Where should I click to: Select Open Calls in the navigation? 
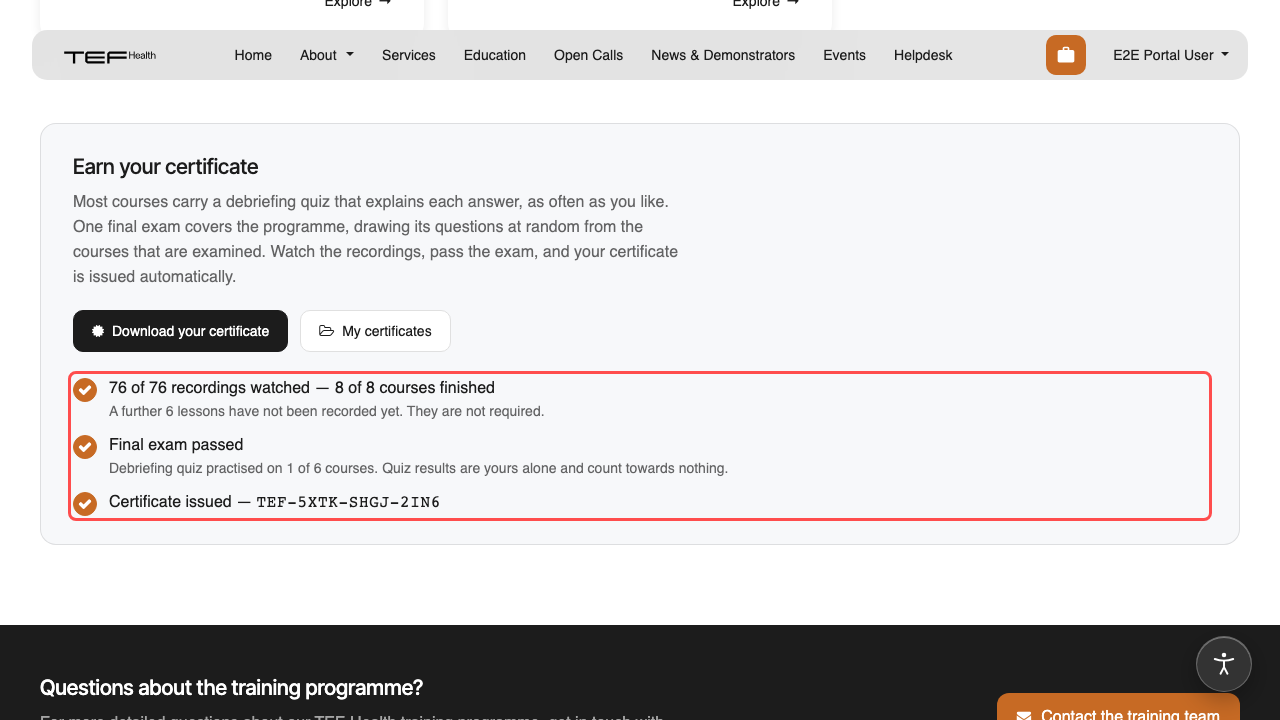pyautogui.click(x=588, y=55)
